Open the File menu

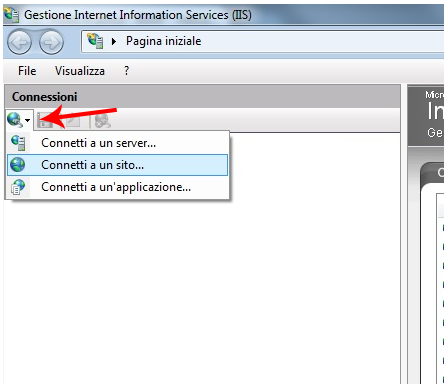click(x=27, y=71)
